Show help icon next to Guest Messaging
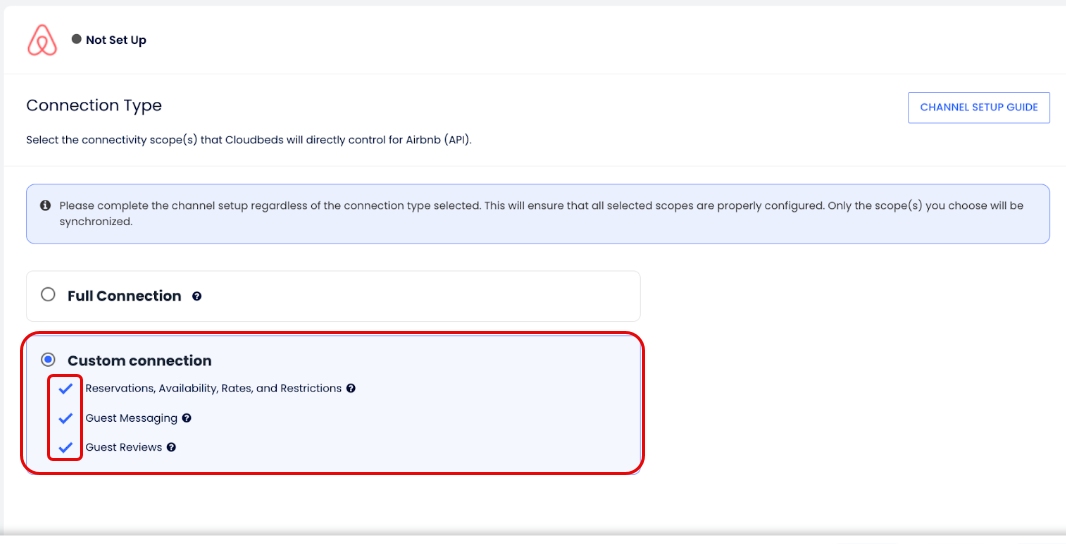 [x=187, y=418]
